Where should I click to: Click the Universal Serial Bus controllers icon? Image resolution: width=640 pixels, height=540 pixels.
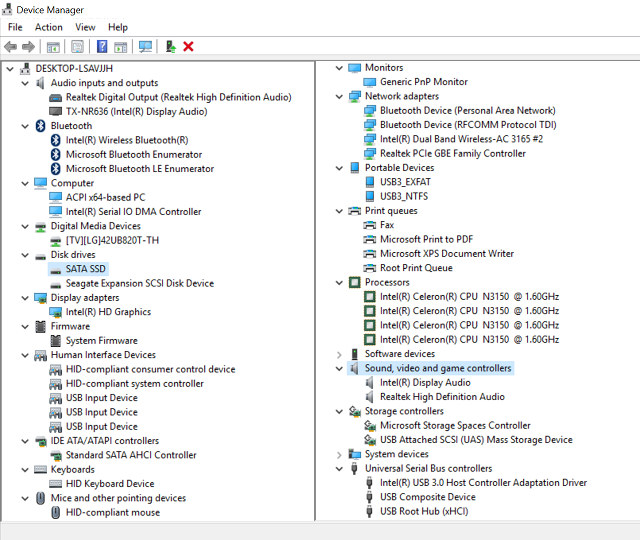[x=354, y=468]
